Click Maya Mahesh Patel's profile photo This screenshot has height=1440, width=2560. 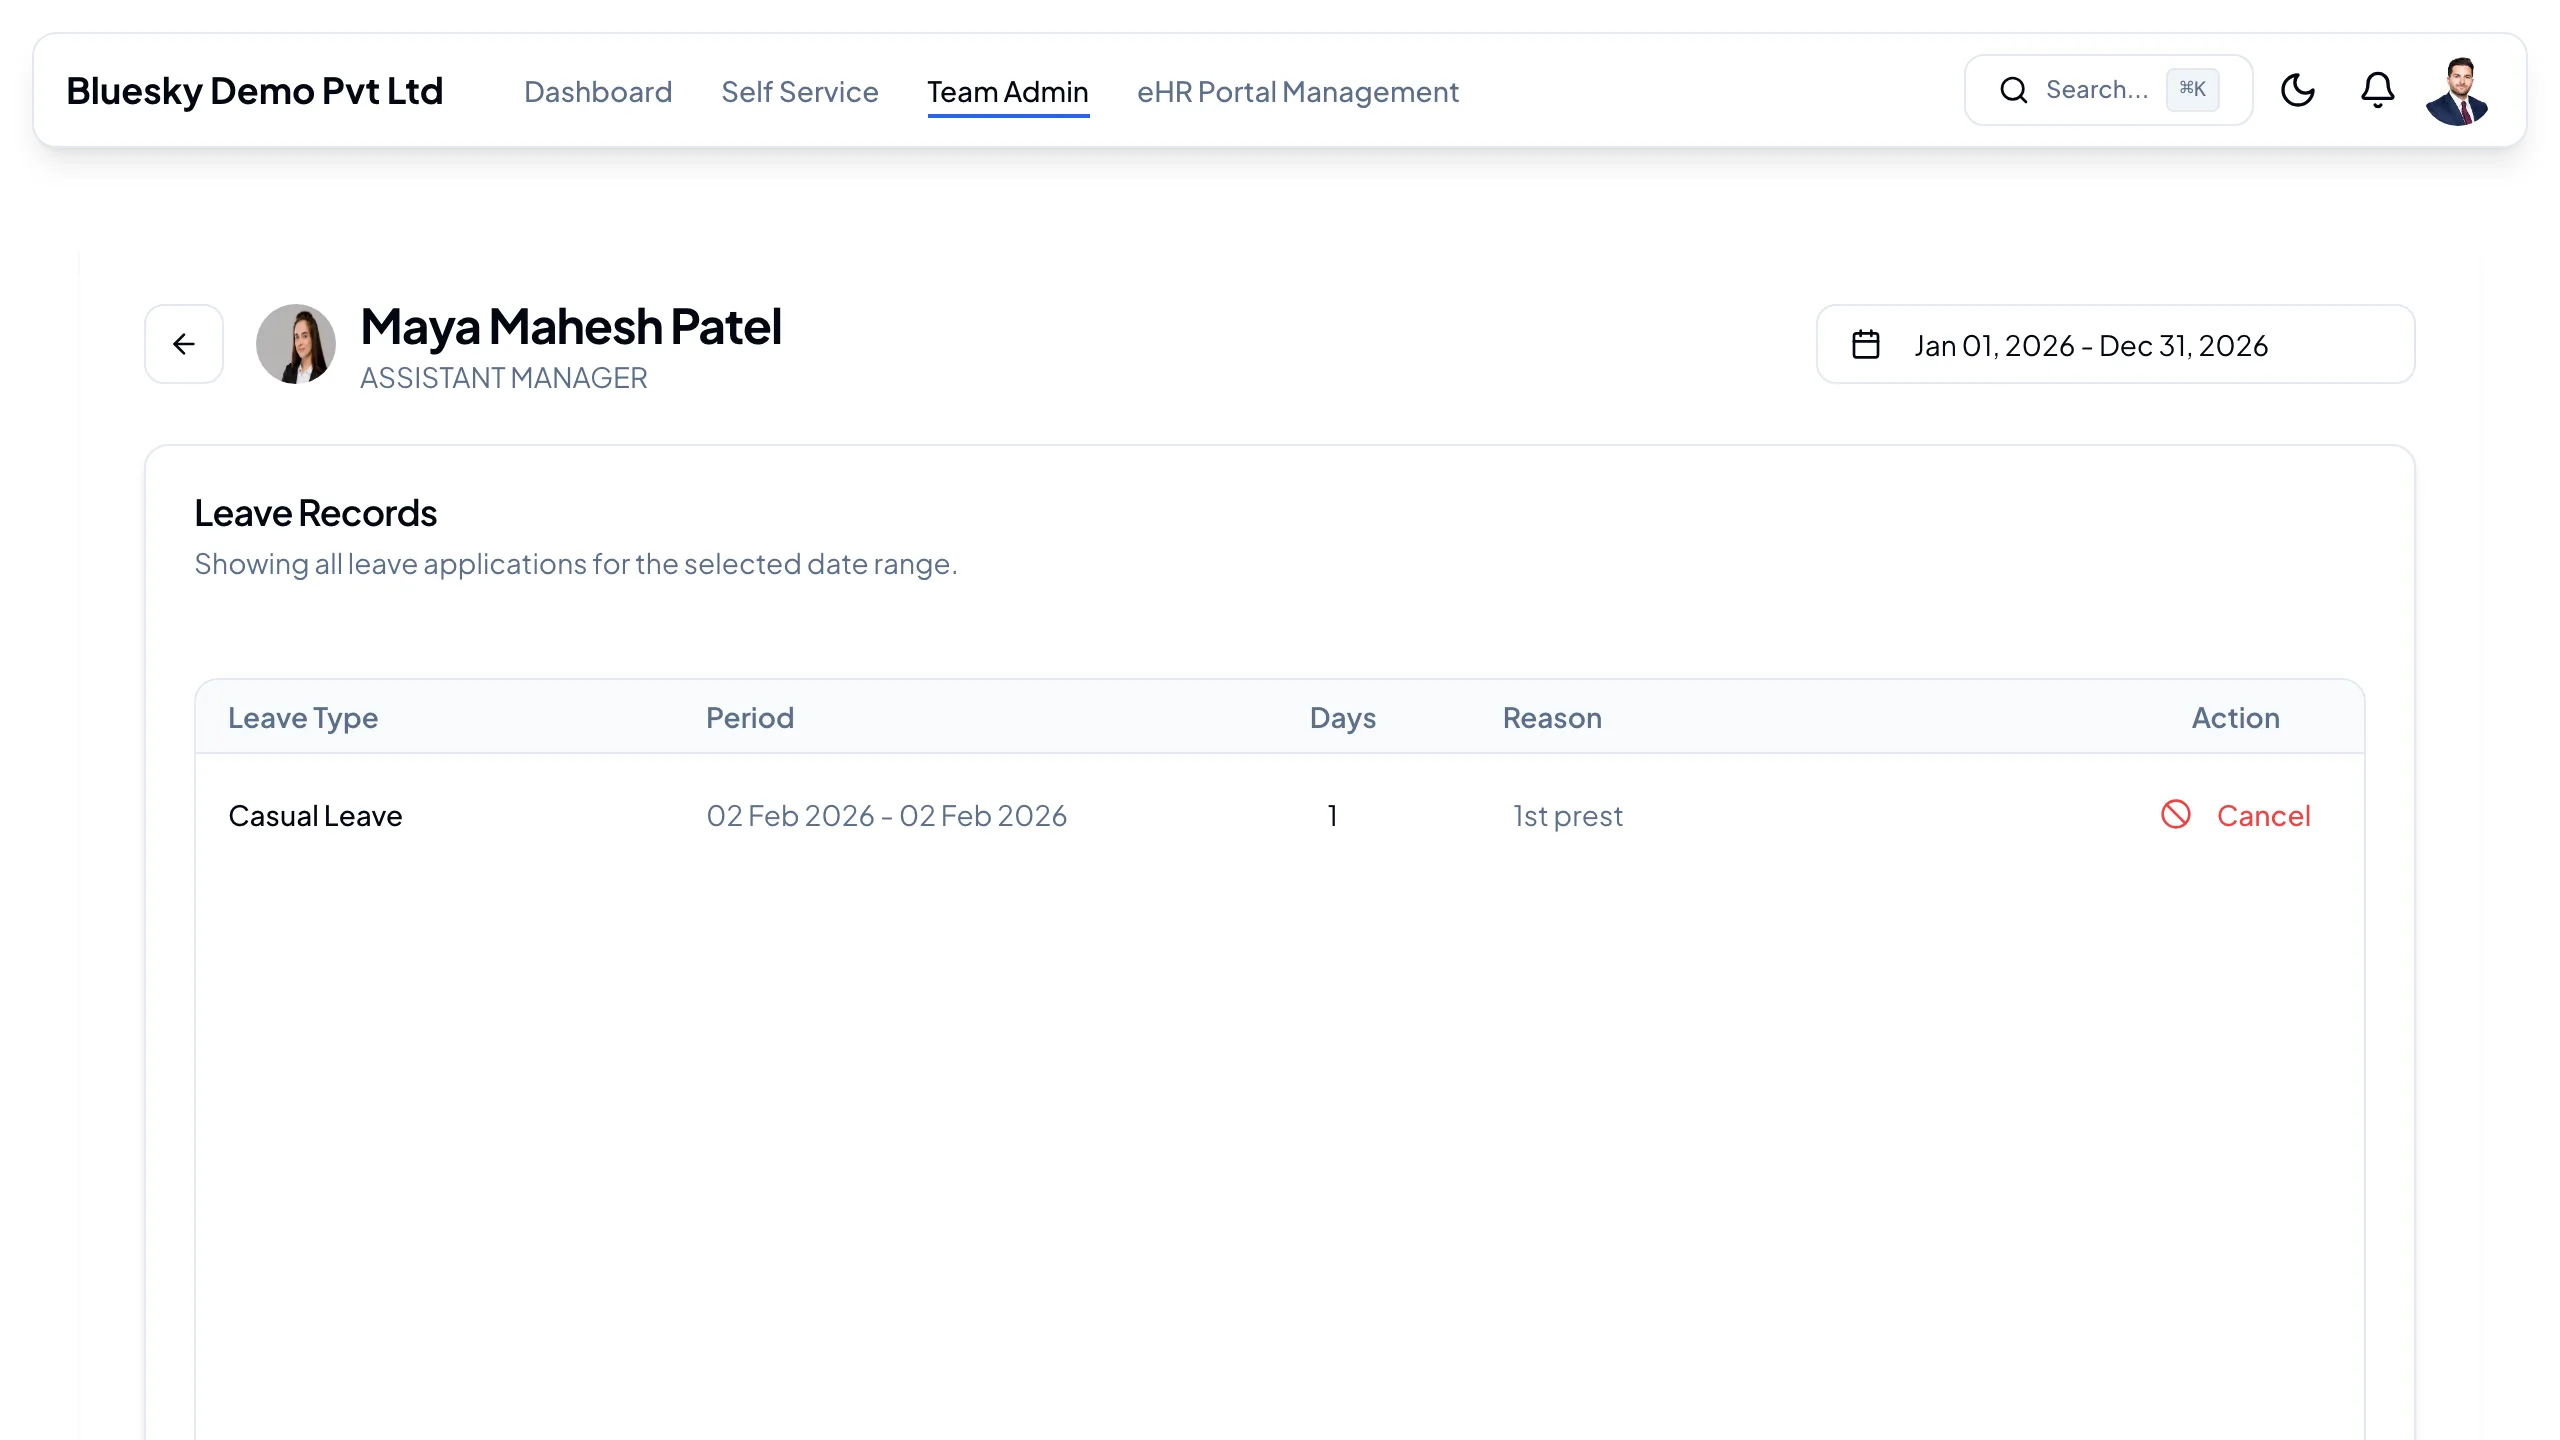pyautogui.click(x=296, y=344)
